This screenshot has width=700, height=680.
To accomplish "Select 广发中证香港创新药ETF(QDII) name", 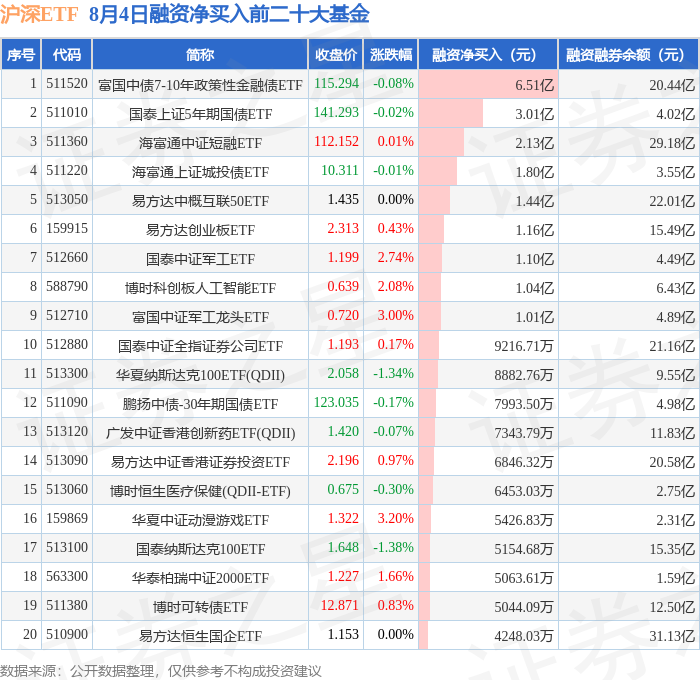I will (x=200, y=433).
